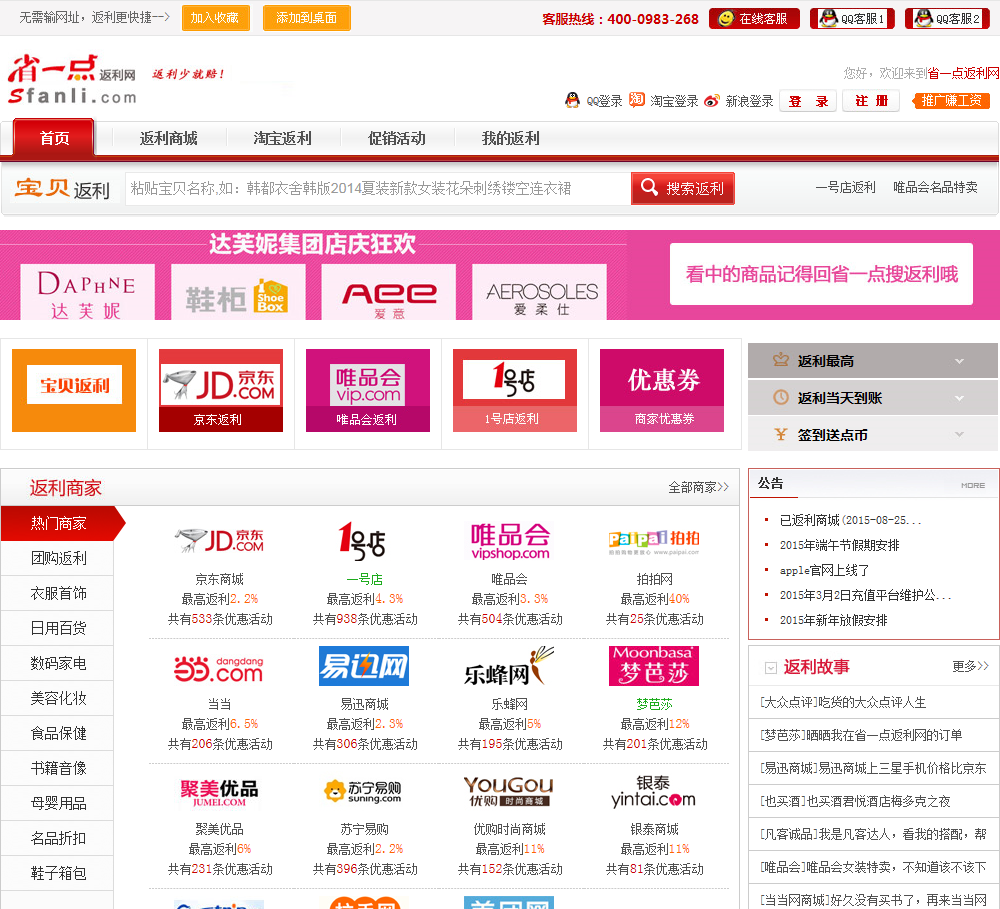Open the 全部商家>> link
The width and height of the screenshot is (1000, 909).
pos(698,487)
